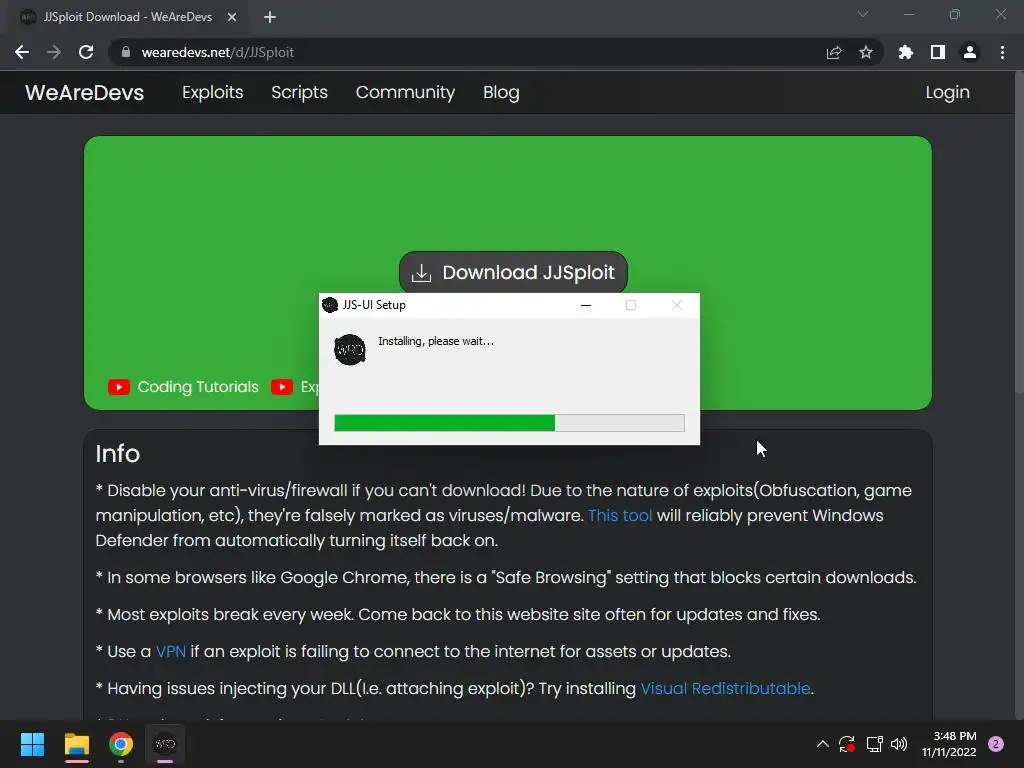Open the Windows Start menu
1024x768 pixels.
[x=32, y=744]
